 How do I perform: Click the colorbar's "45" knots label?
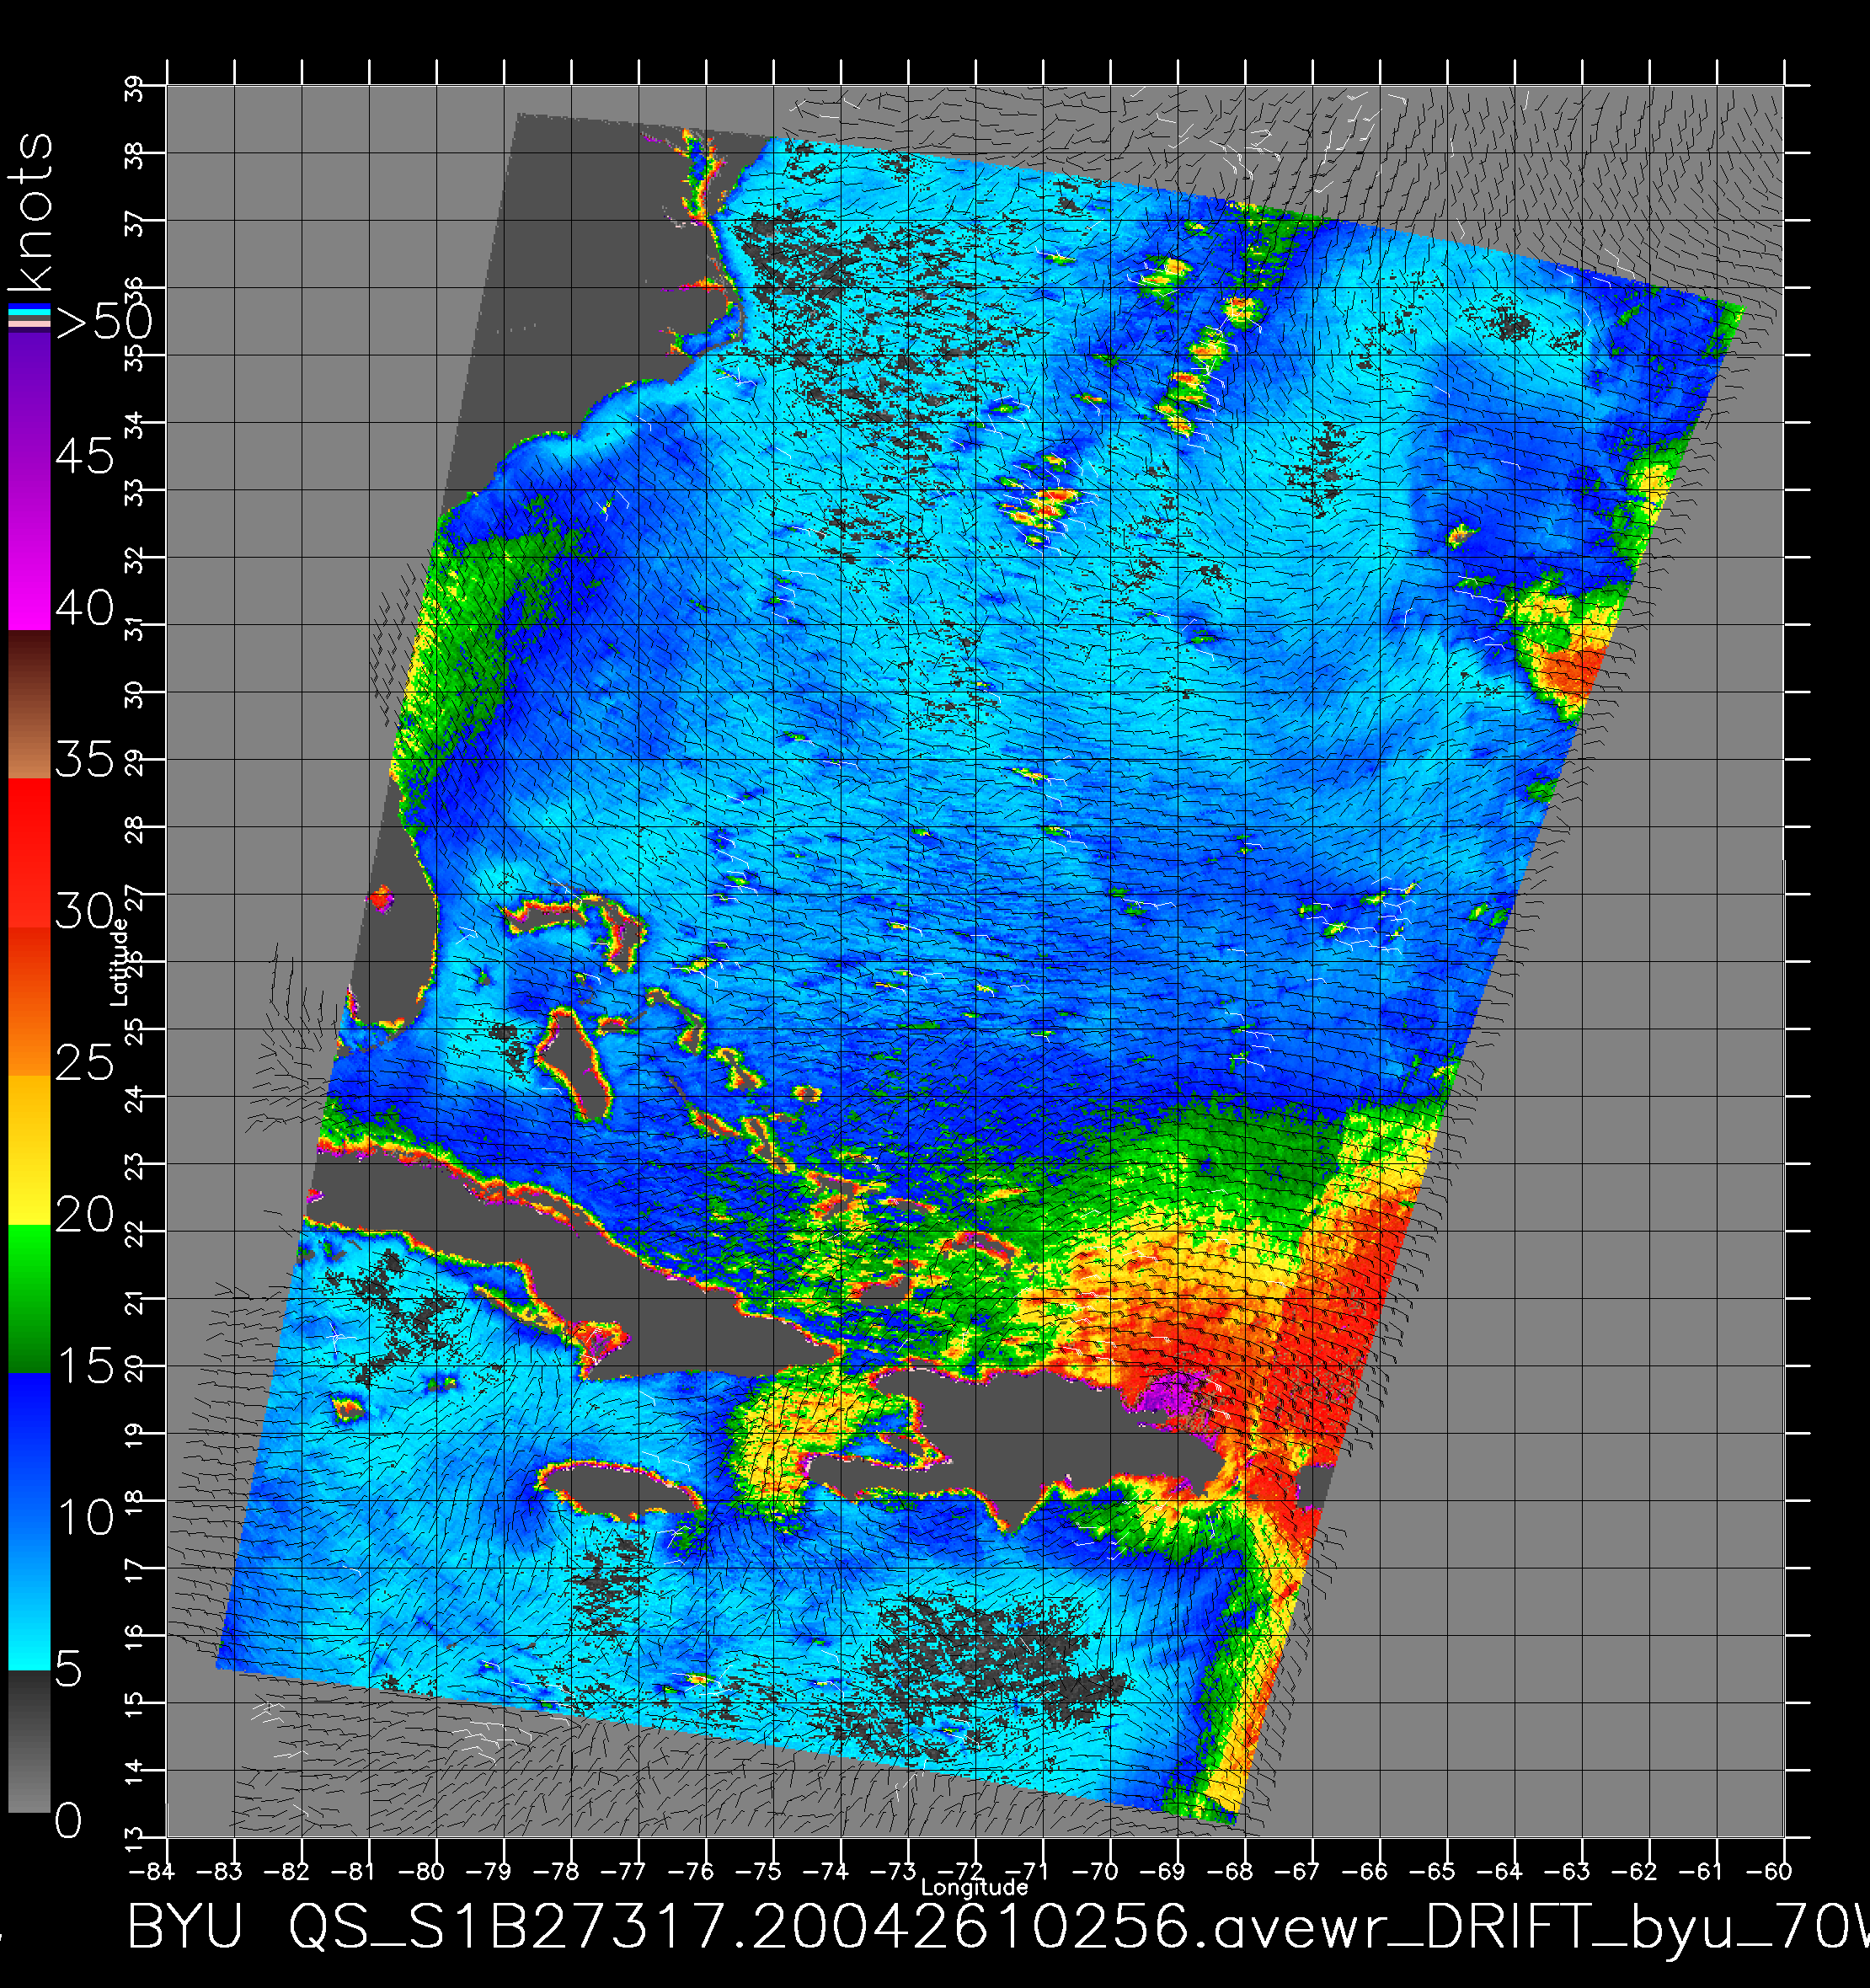(84, 456)
